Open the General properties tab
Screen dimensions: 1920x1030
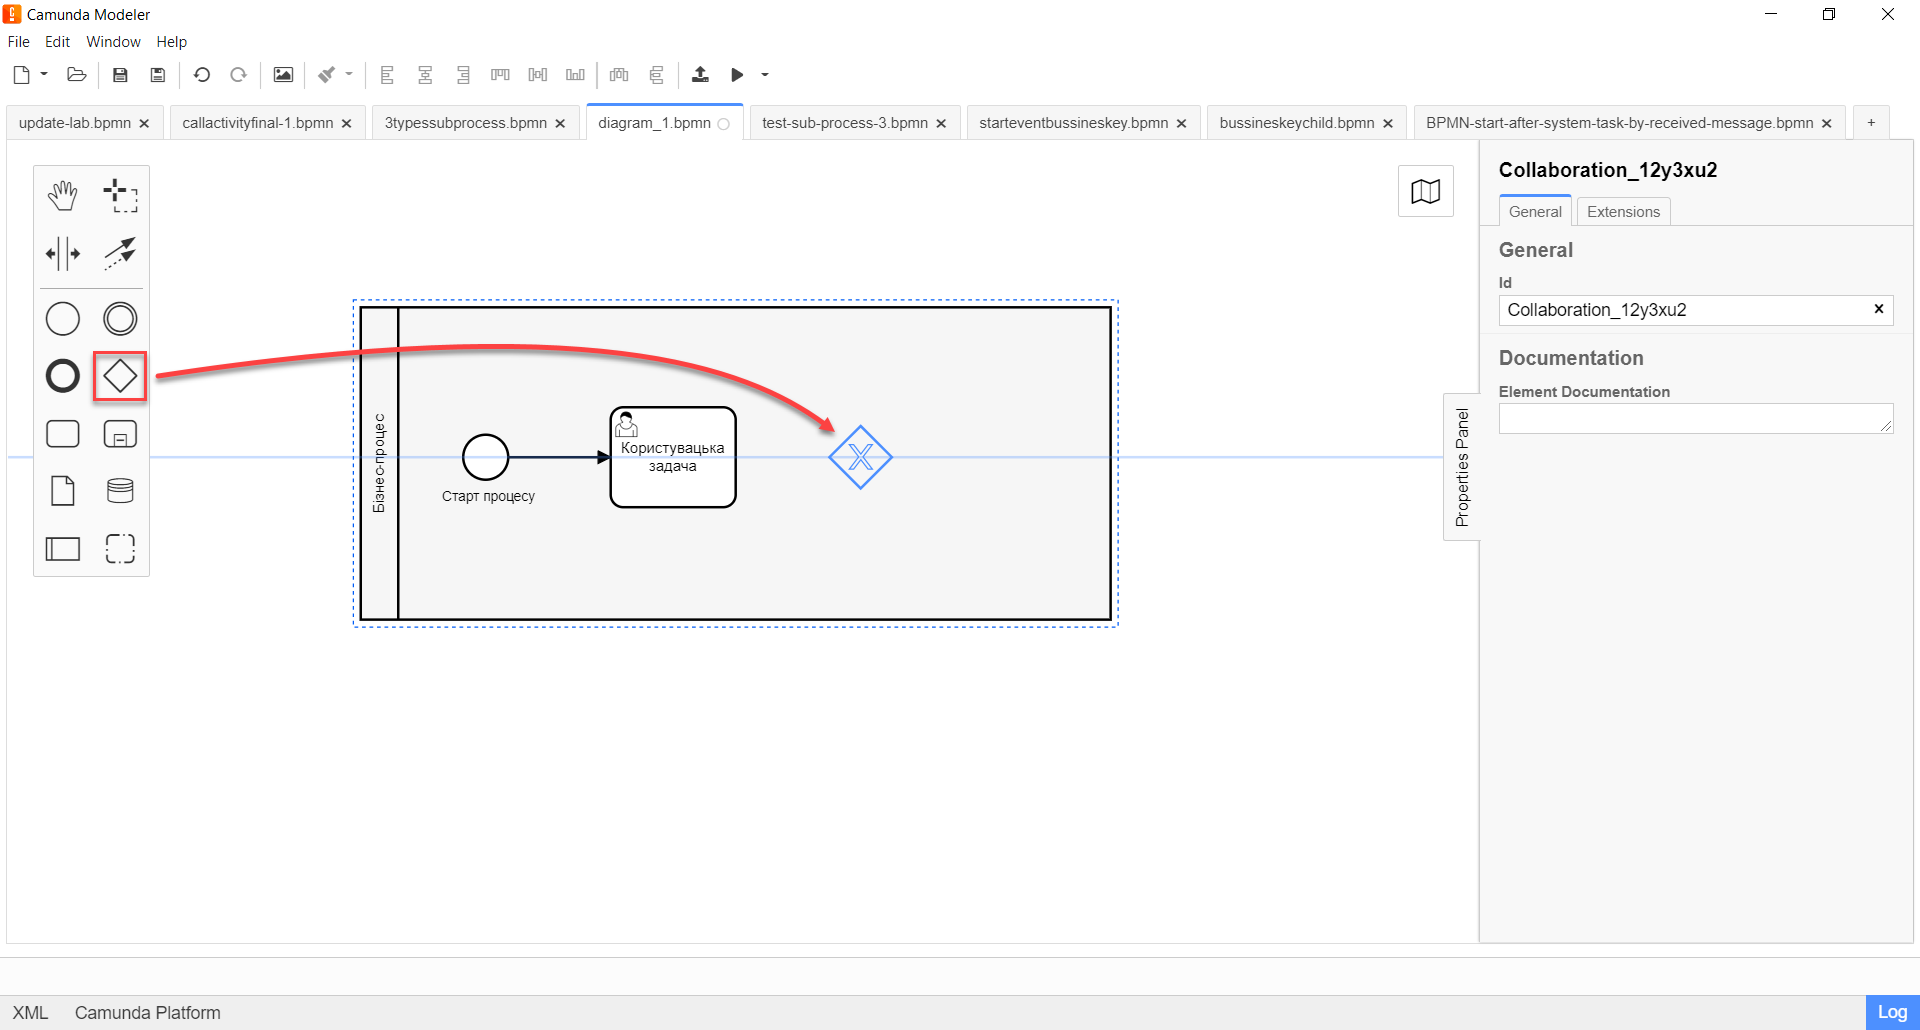pos(1535,212)
